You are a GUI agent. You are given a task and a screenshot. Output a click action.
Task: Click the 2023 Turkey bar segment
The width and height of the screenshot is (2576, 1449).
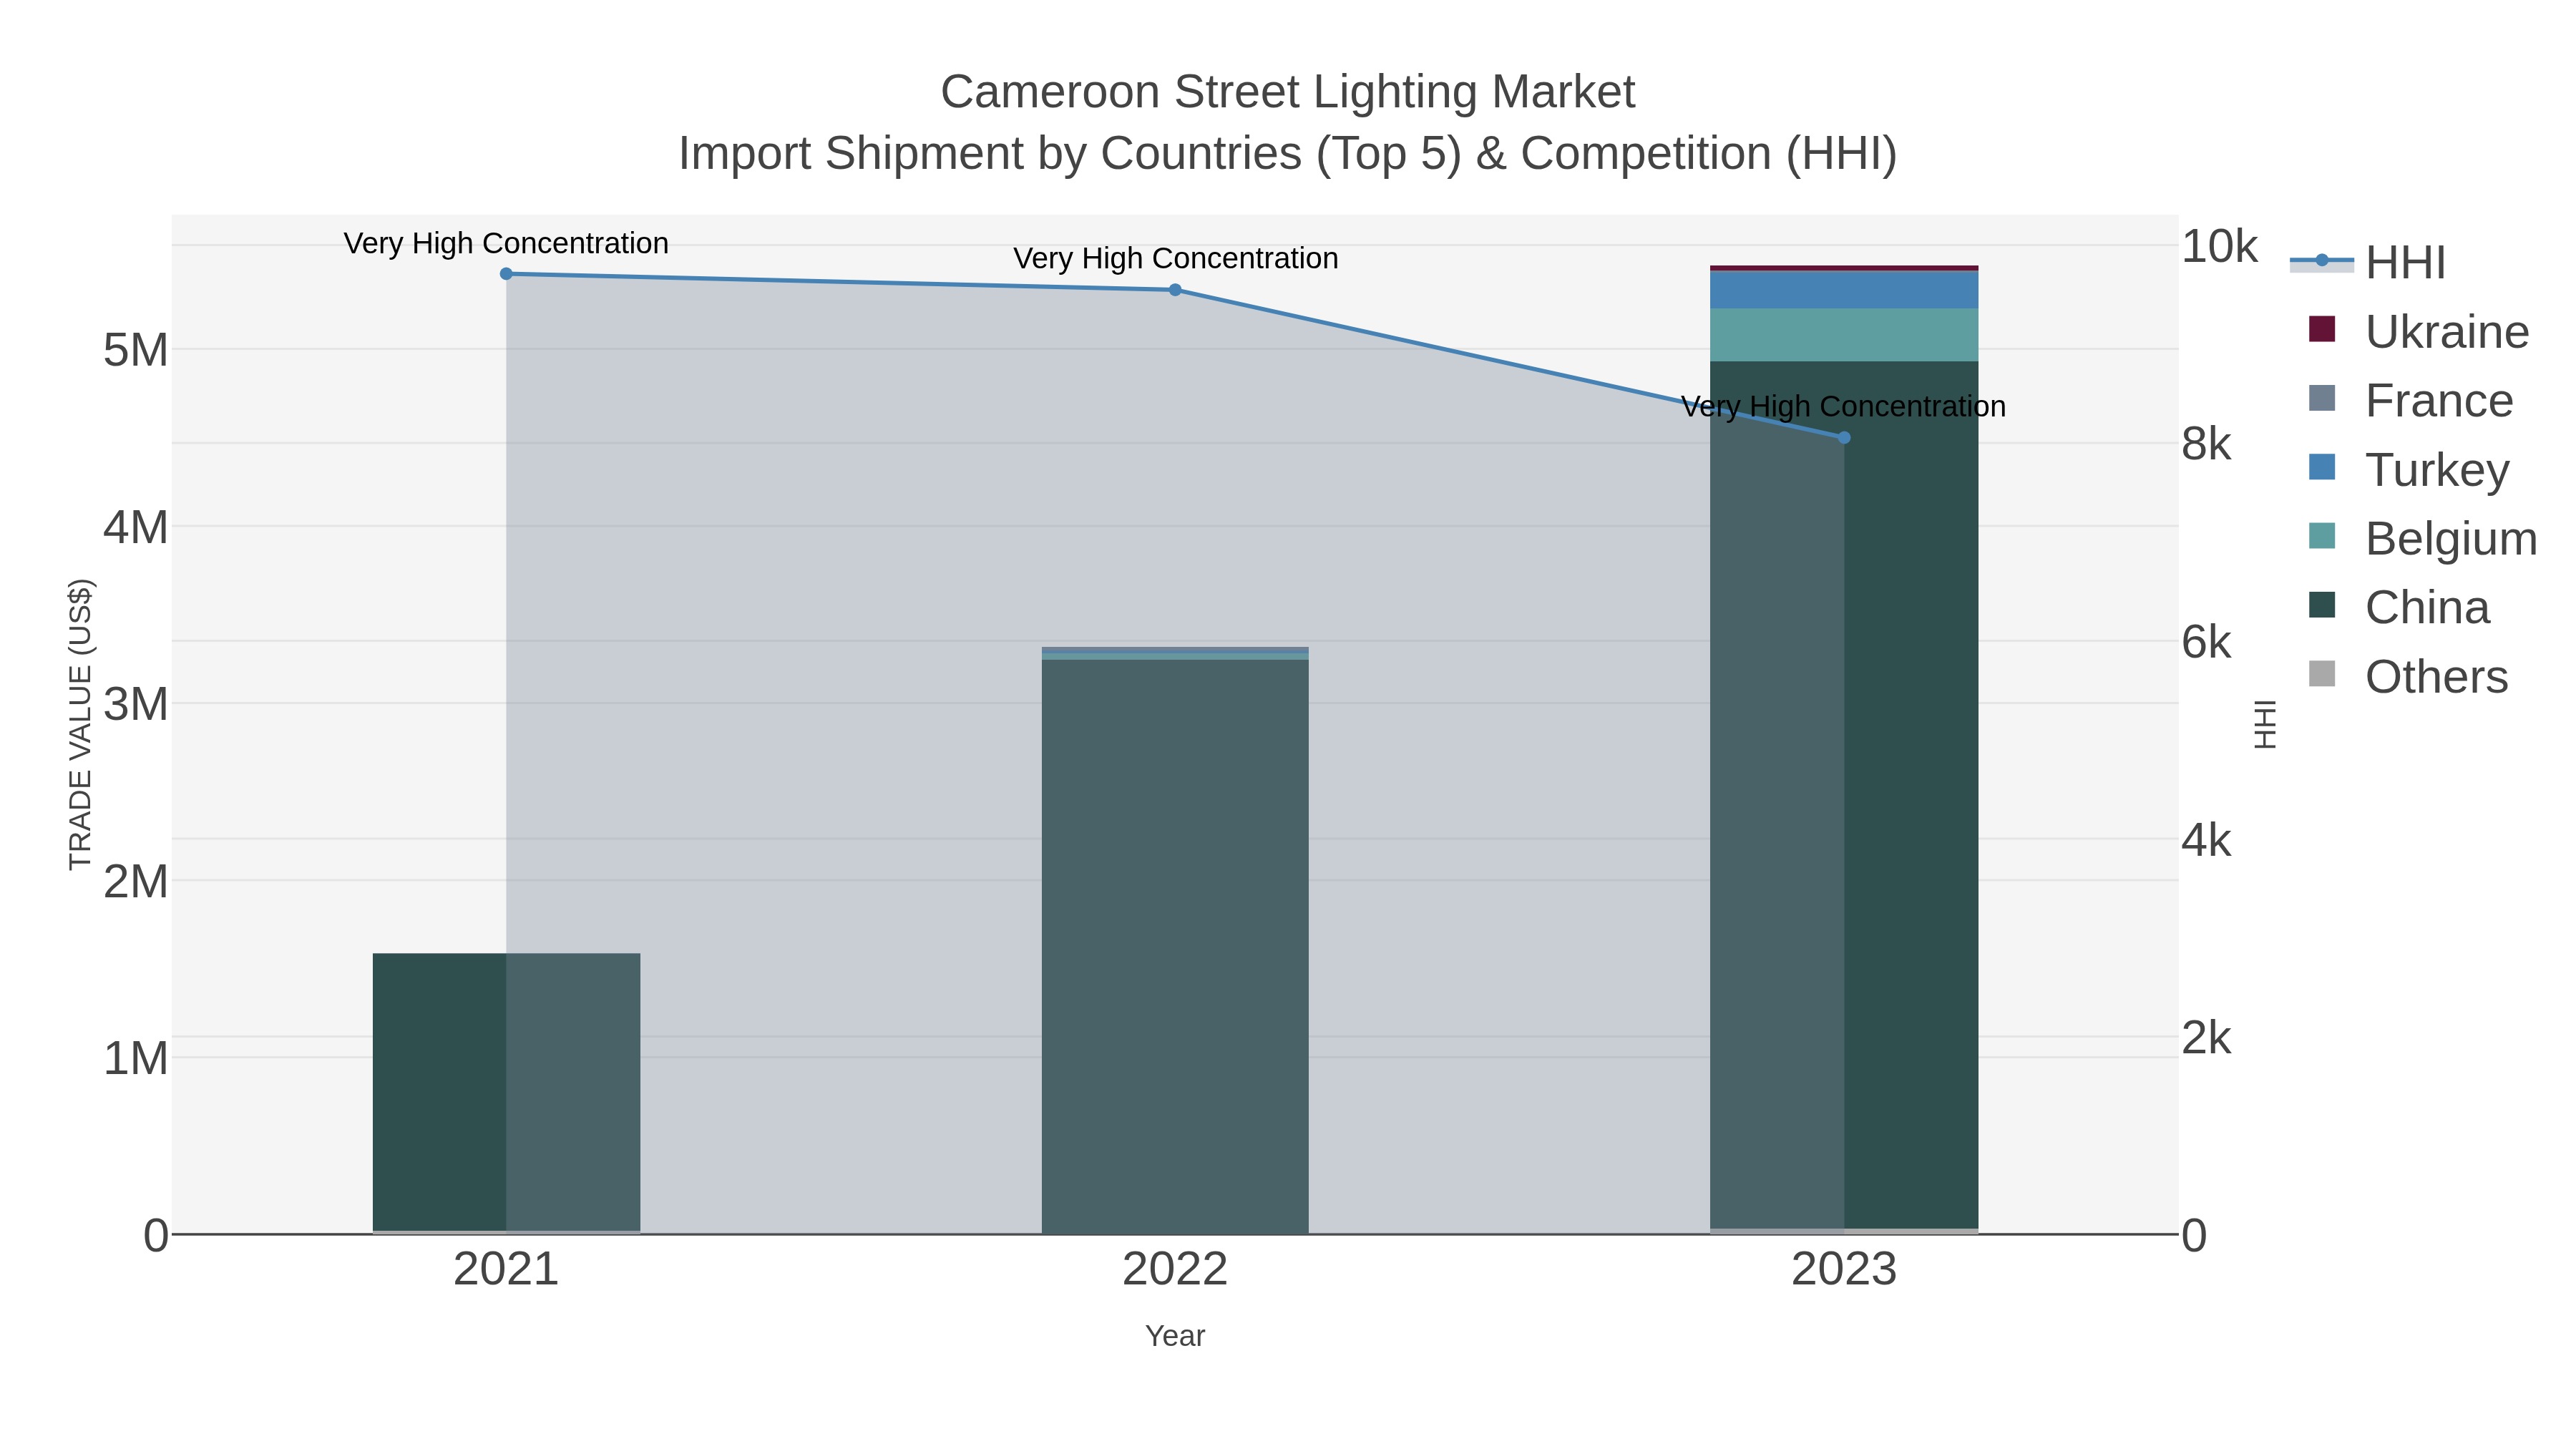1844,290
